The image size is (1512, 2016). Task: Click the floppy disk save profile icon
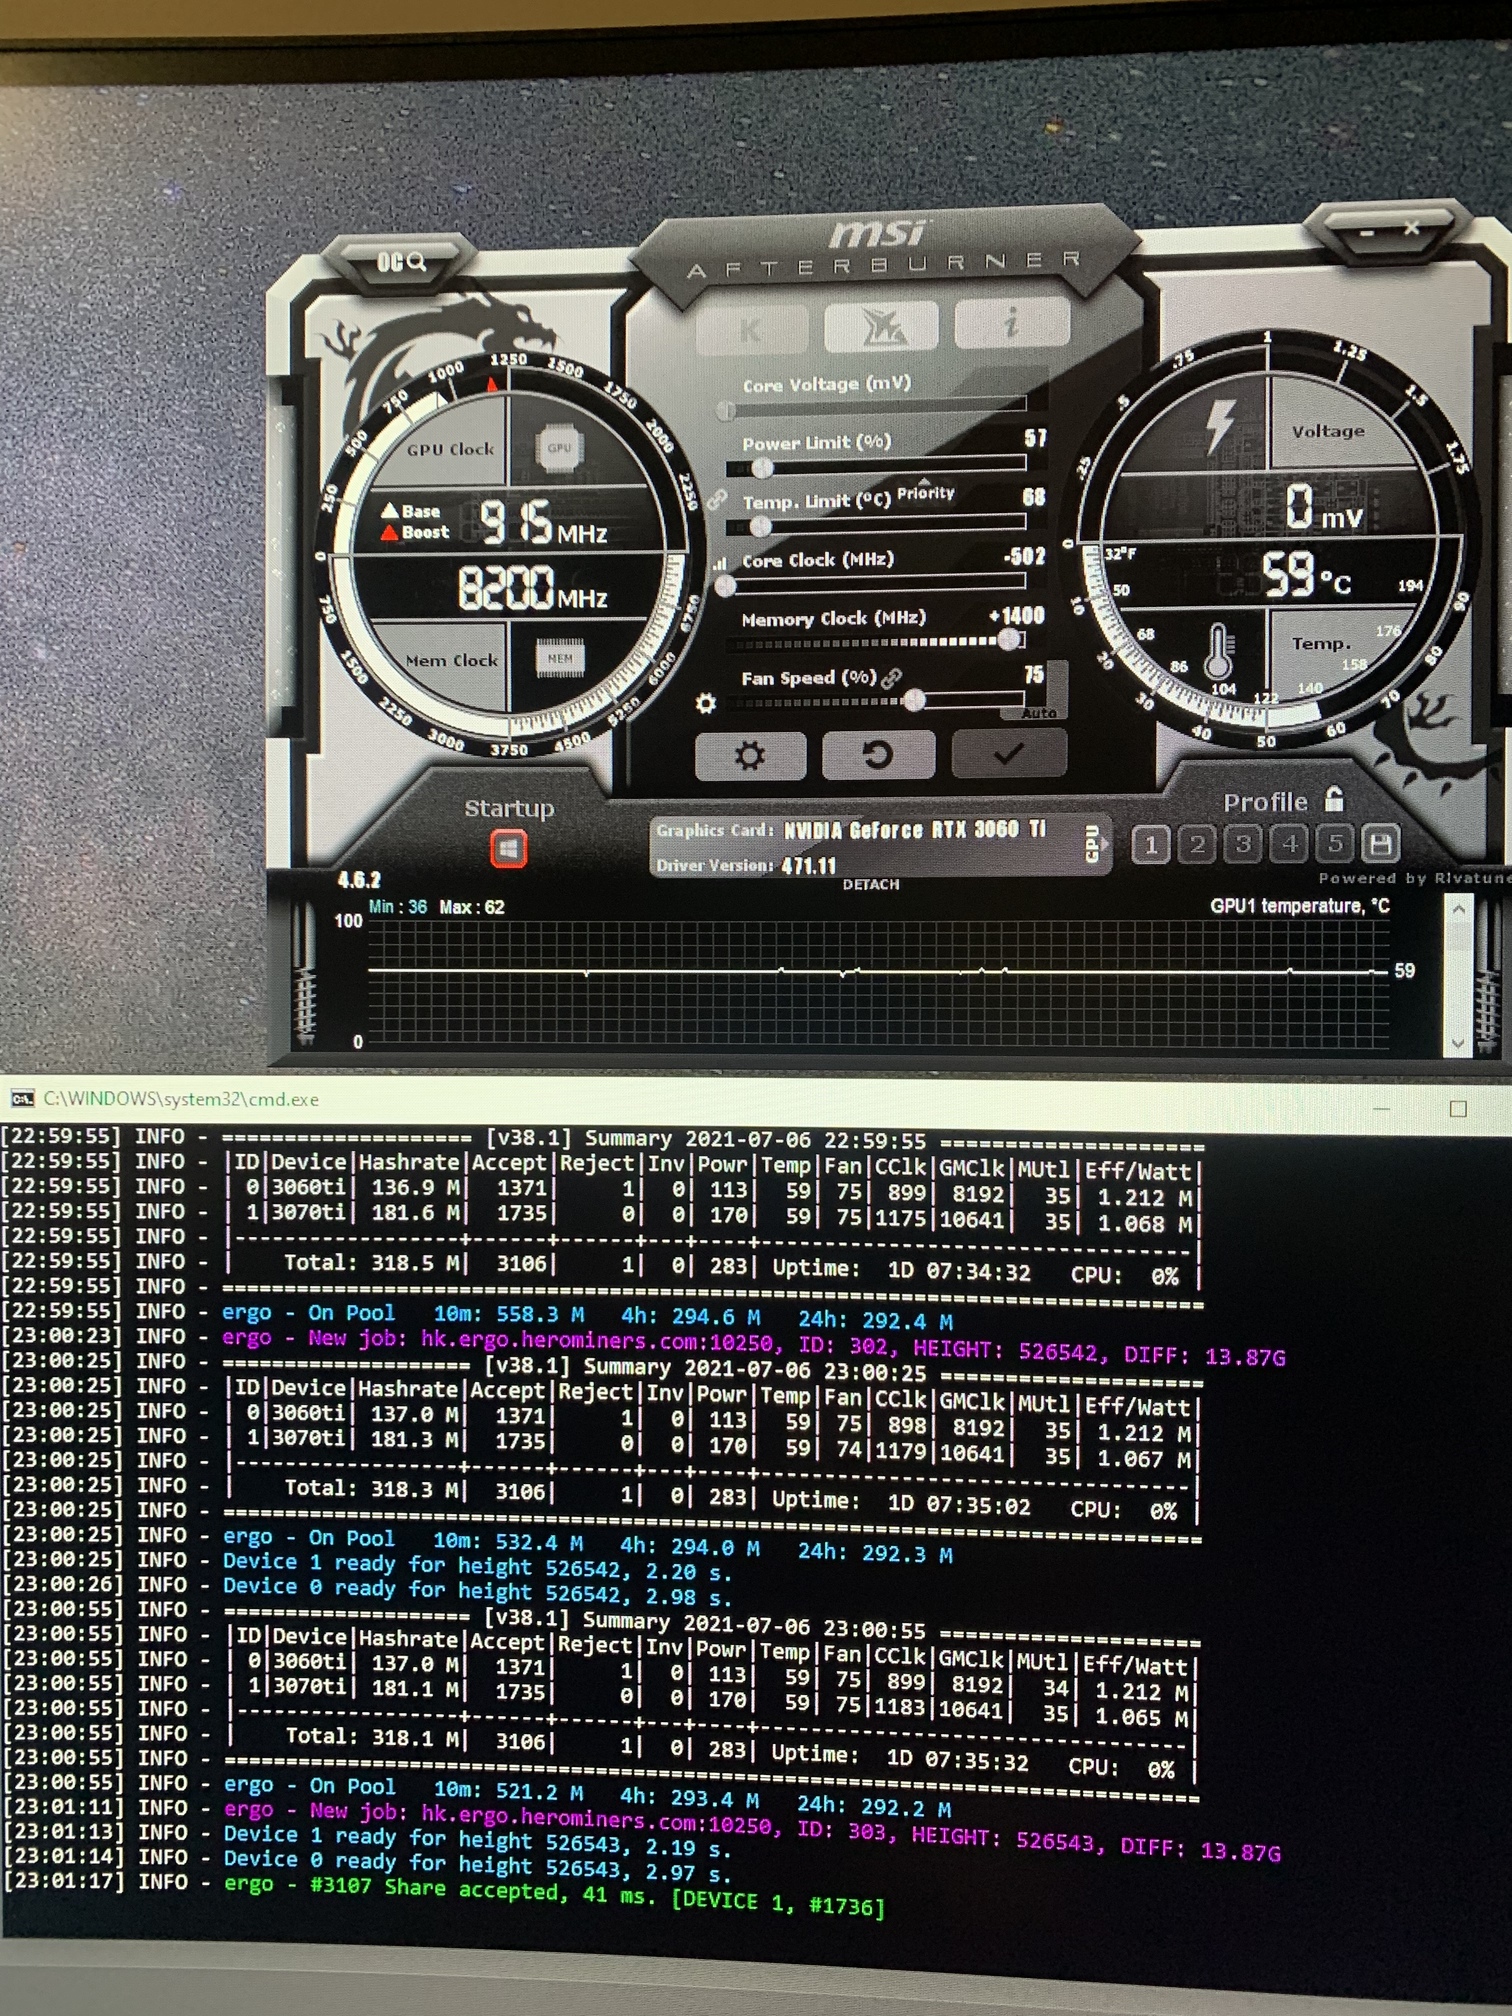pyautogui.click(x=1381, y=845)
